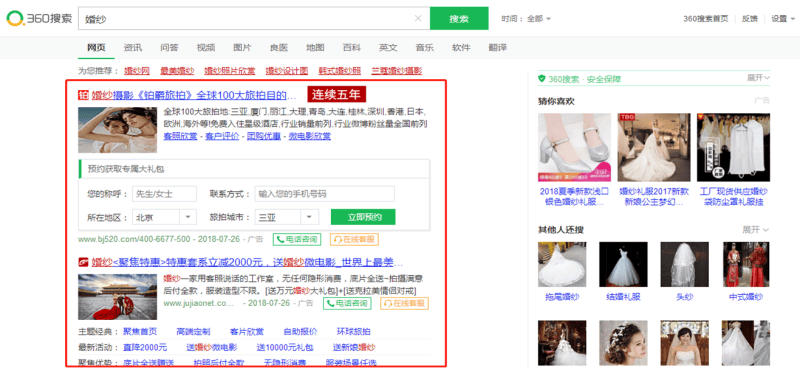The image size is (800, 368).
Task: Switch to the 视频 tab
Action: pyautogui.click(x=206, y=47)
